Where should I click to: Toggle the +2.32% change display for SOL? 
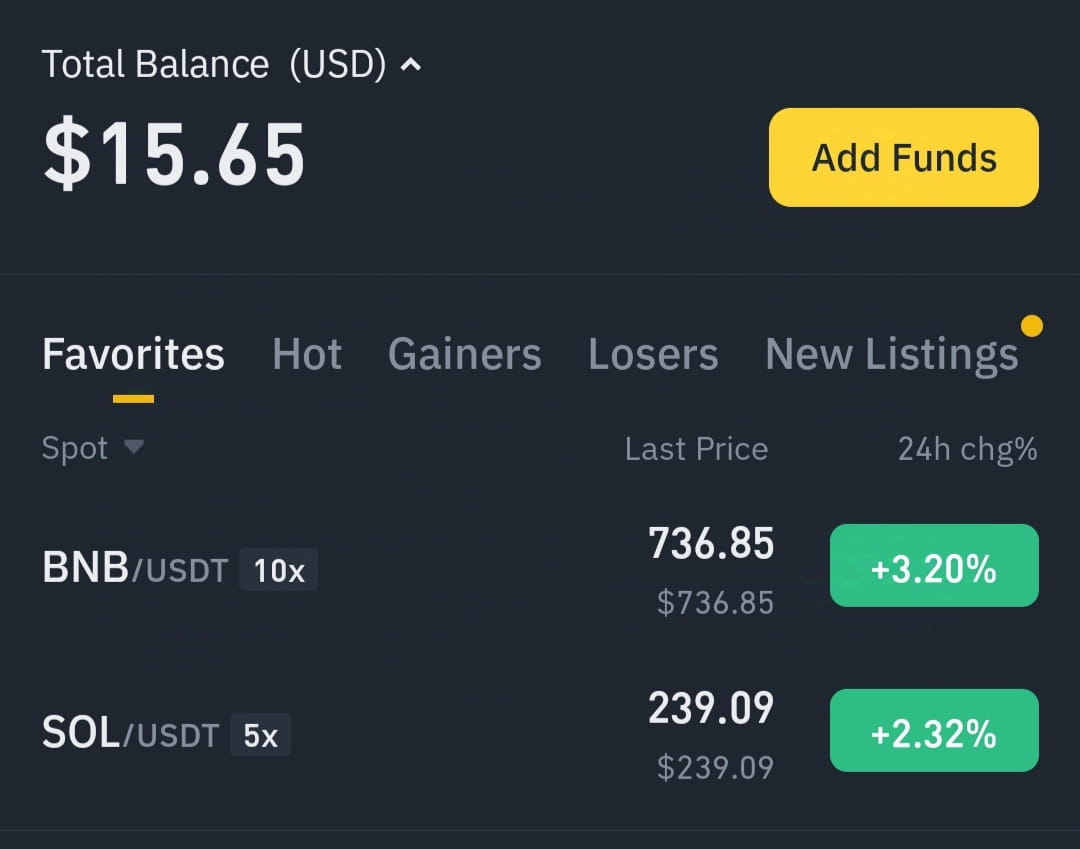(934, 731)
